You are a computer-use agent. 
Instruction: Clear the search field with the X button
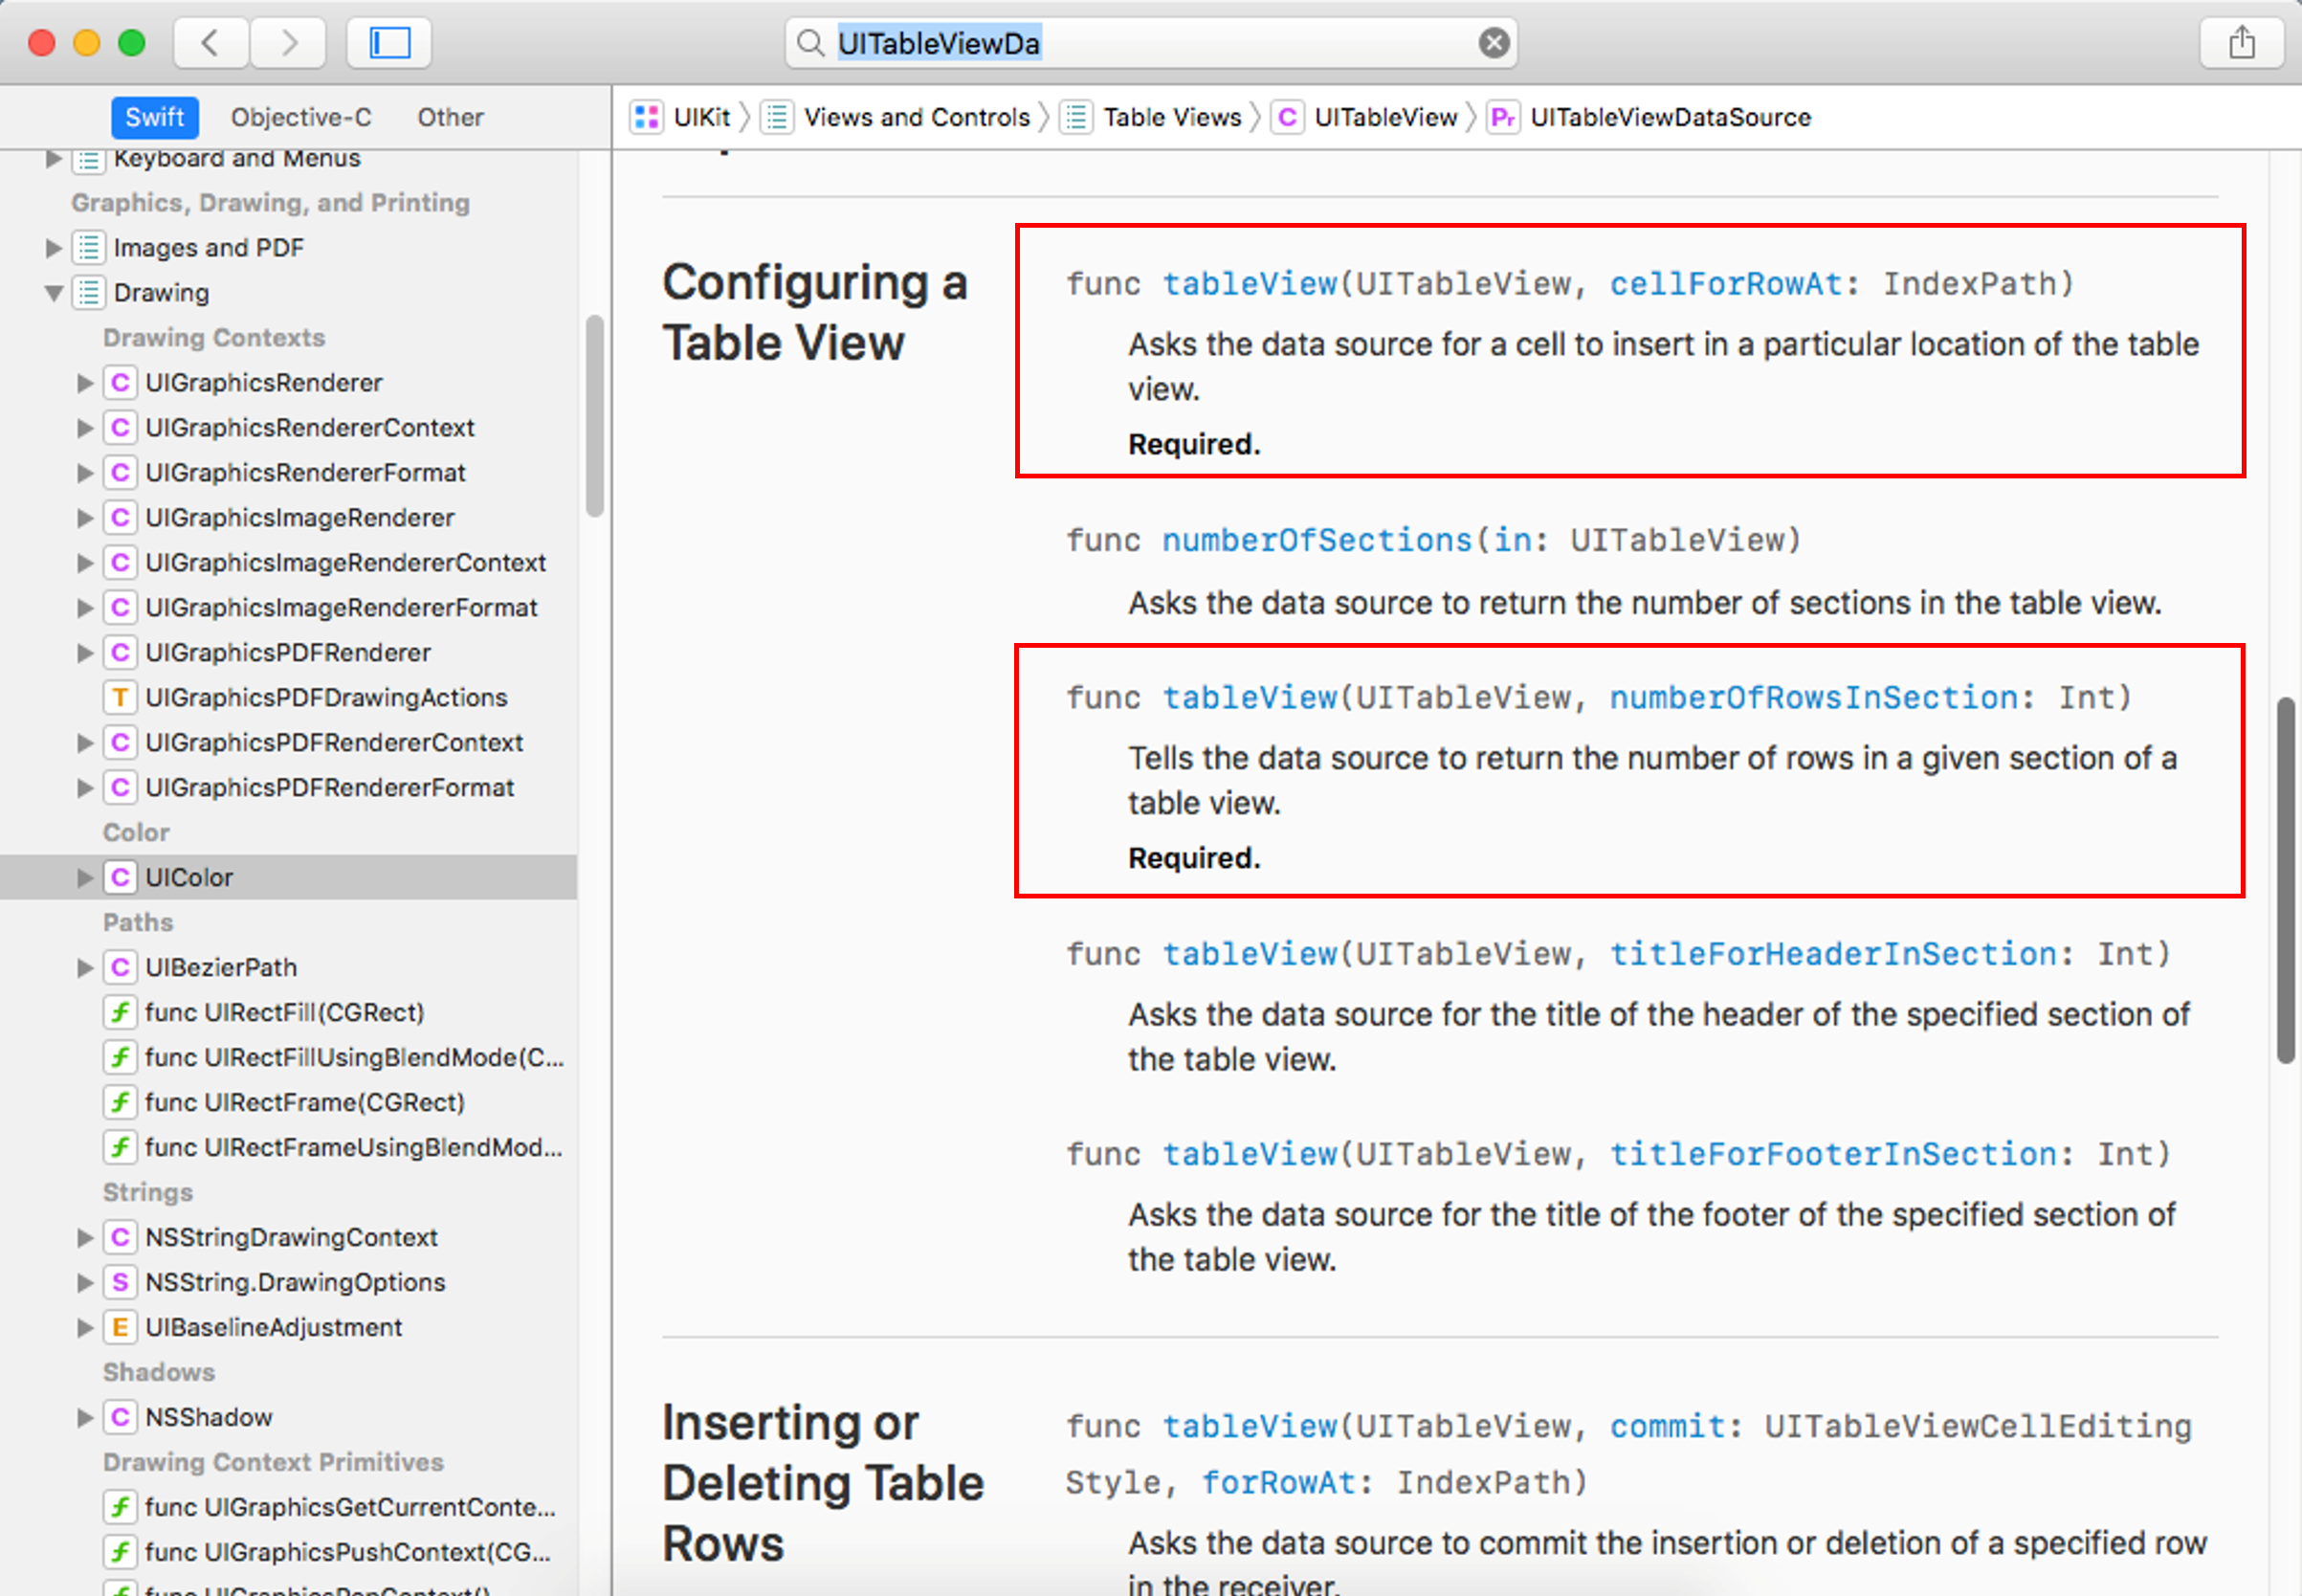(1493, 43)
